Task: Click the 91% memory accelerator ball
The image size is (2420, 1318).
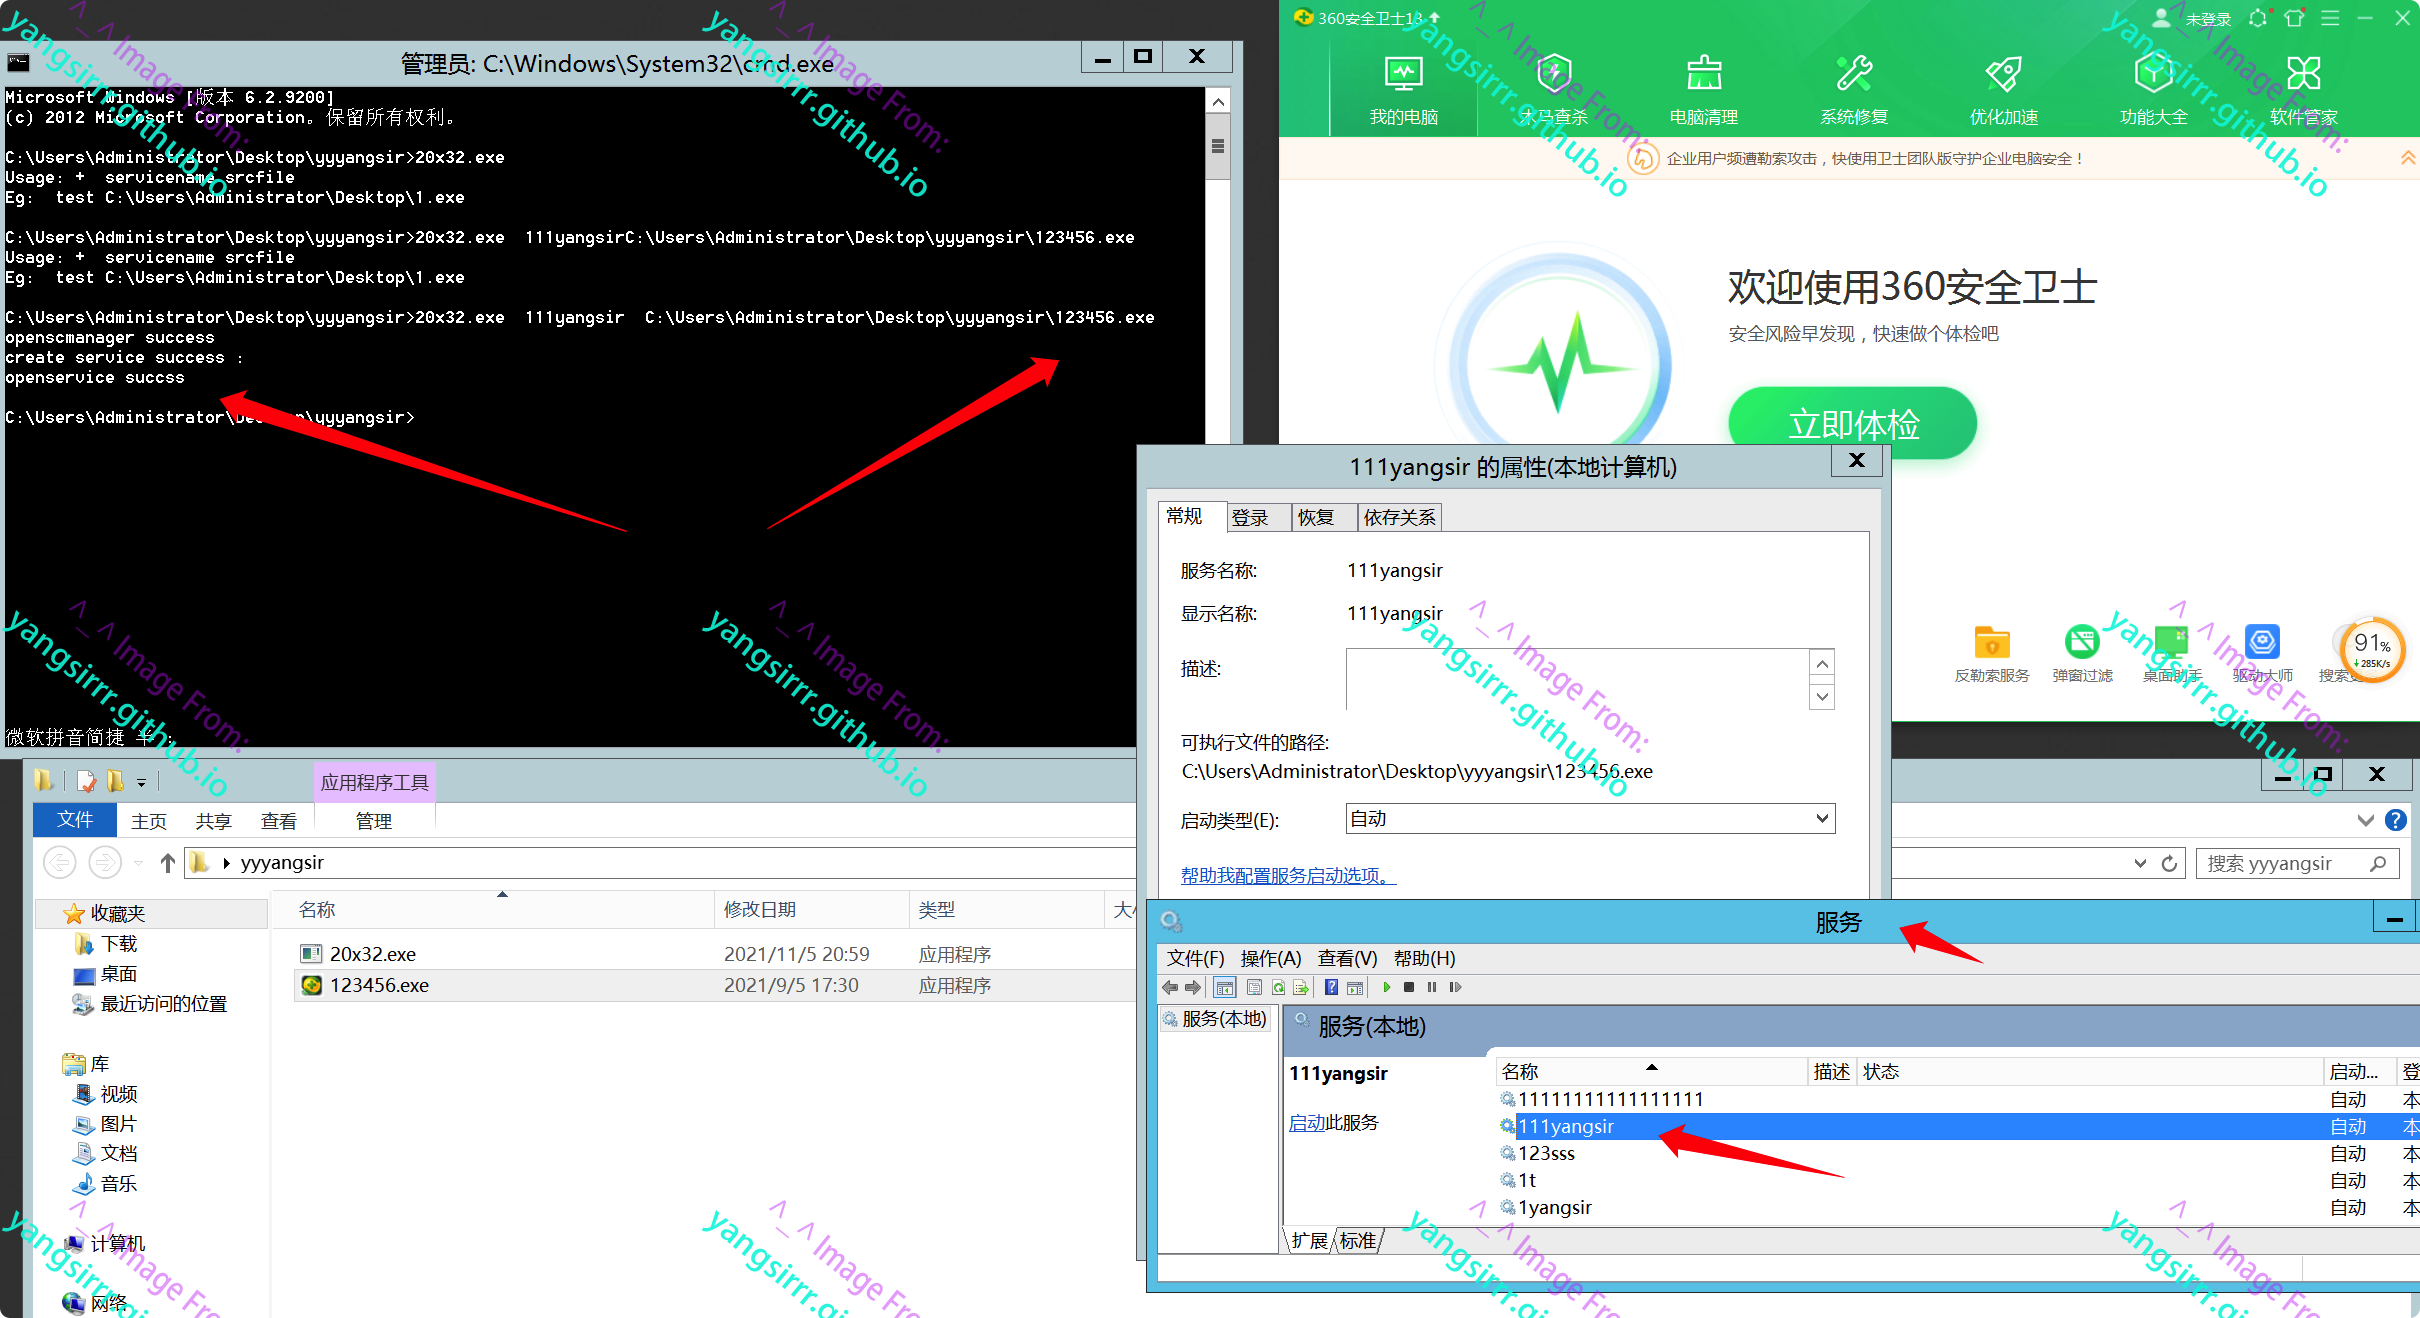Action: tap(2371, 649)
